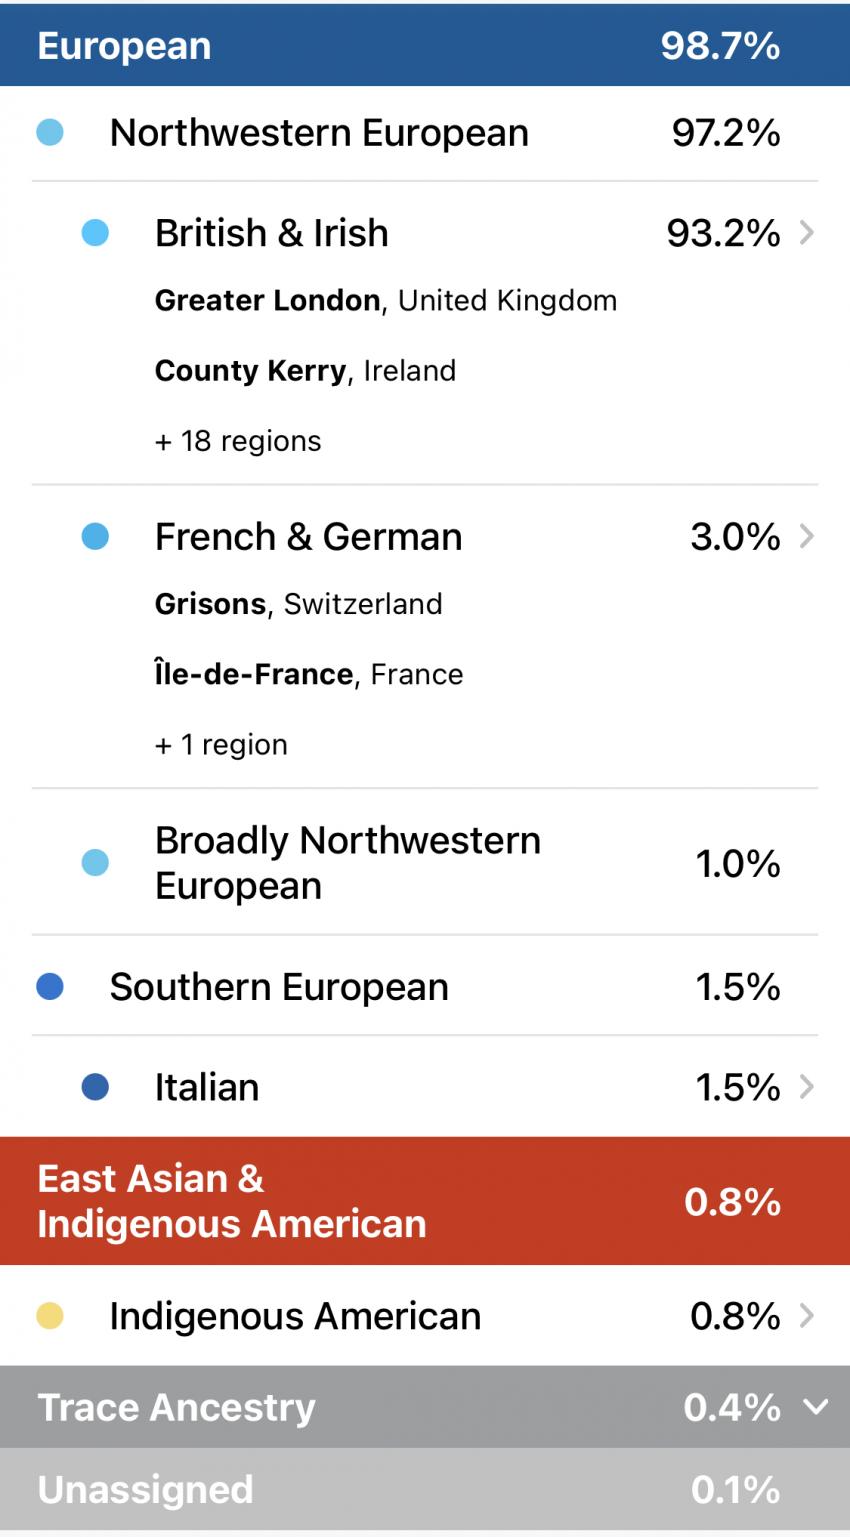Click the Broadly Northwestern European color dot
Image resolution: width=850 pixels, height=1537 pixels.
[95, 862]
